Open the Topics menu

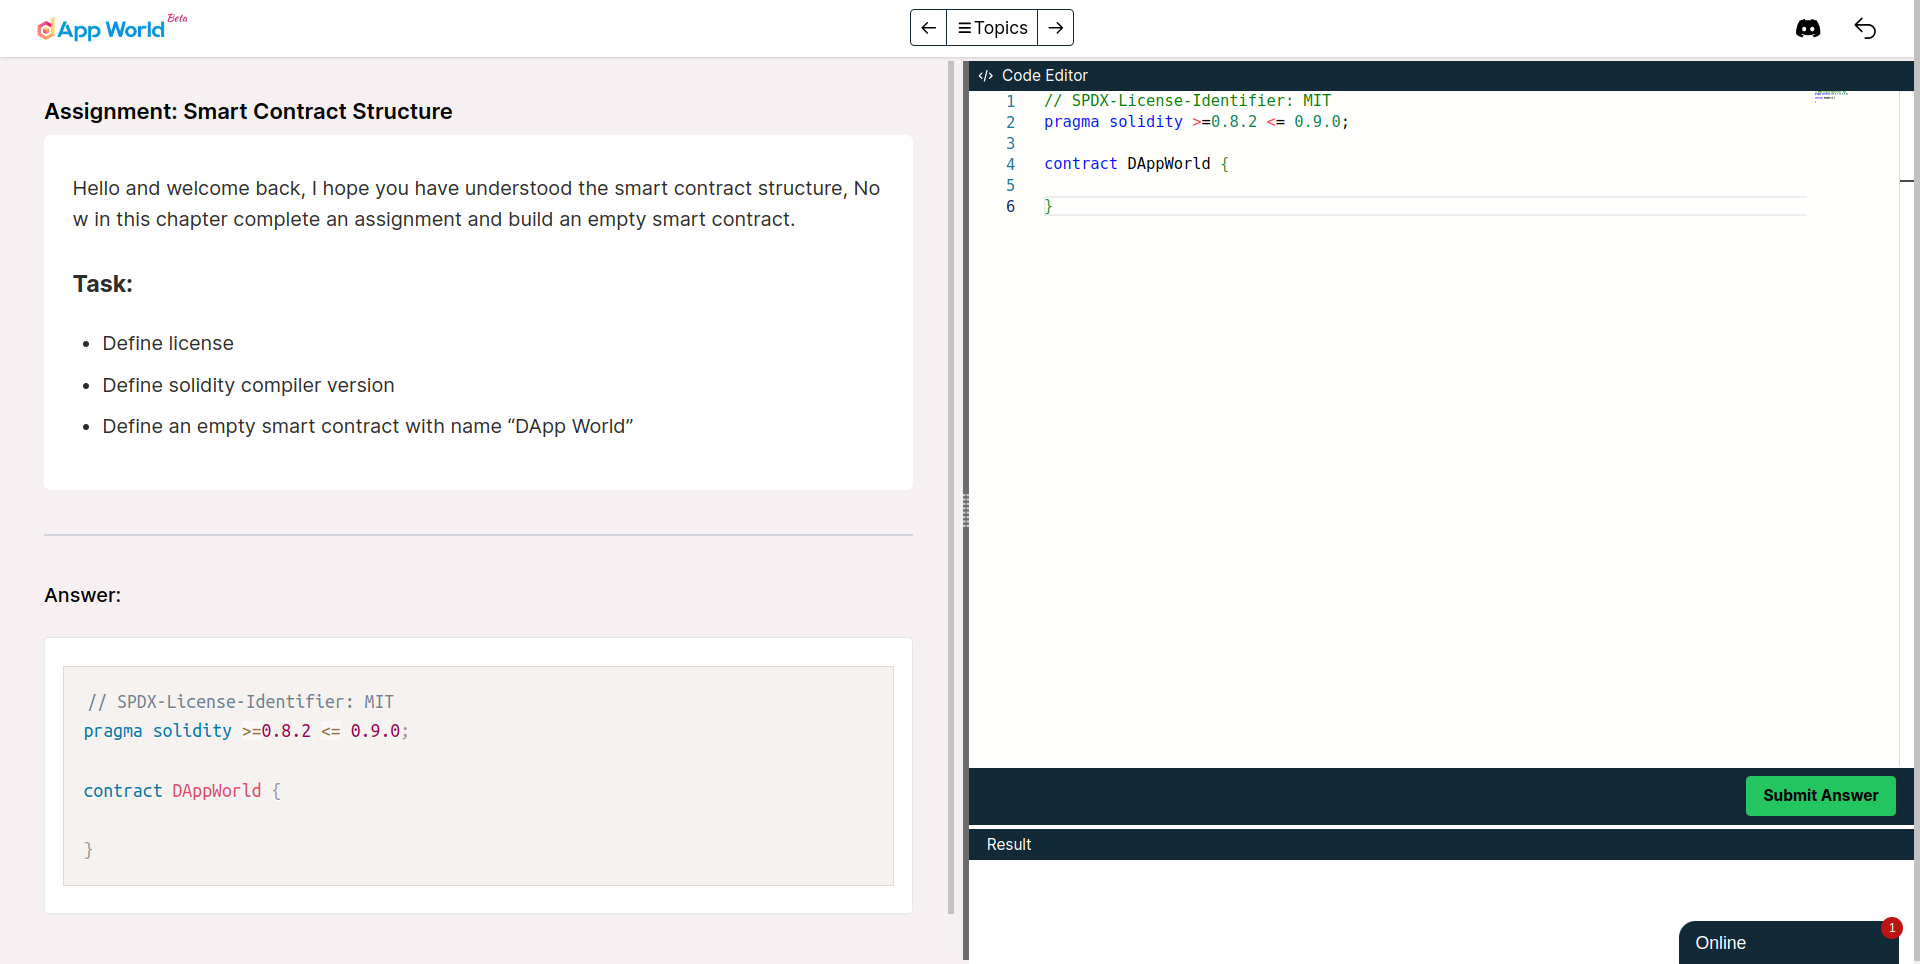coord(992,28)
